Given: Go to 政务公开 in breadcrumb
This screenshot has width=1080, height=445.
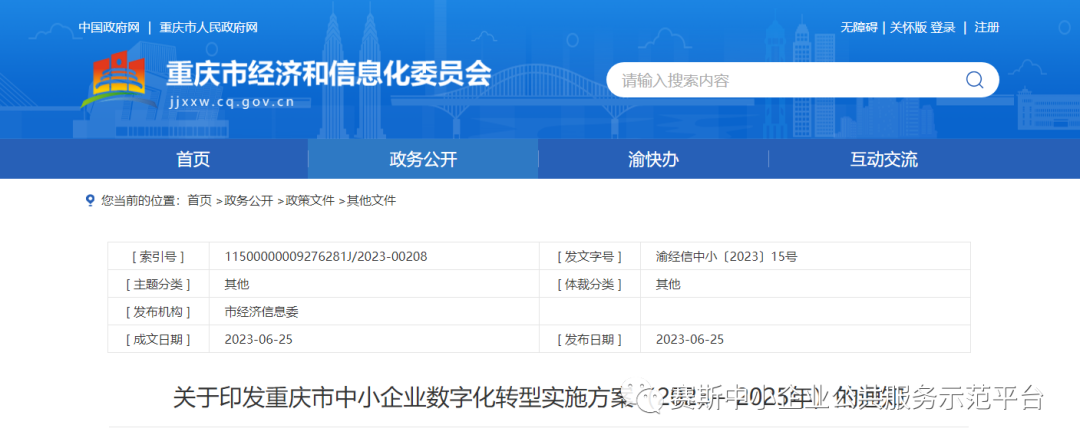Looking at the screenshot, I should point(248,200).
